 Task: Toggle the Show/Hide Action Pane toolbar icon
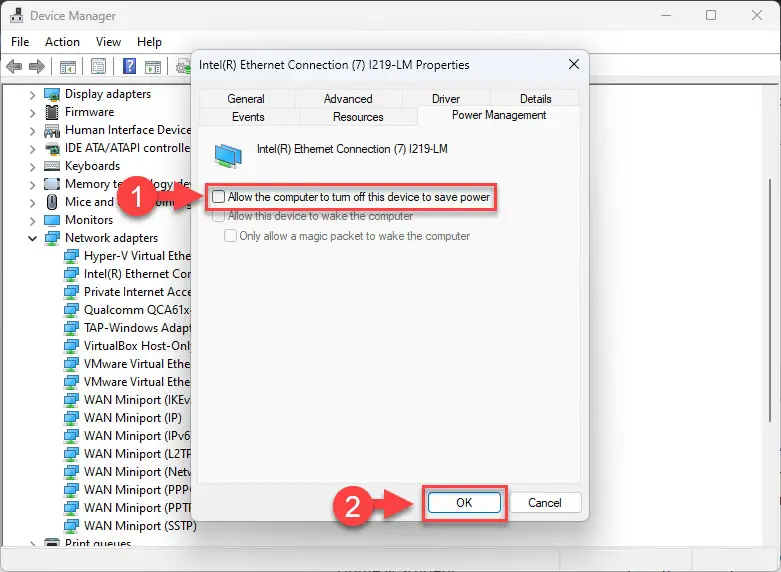click(153, 66)
